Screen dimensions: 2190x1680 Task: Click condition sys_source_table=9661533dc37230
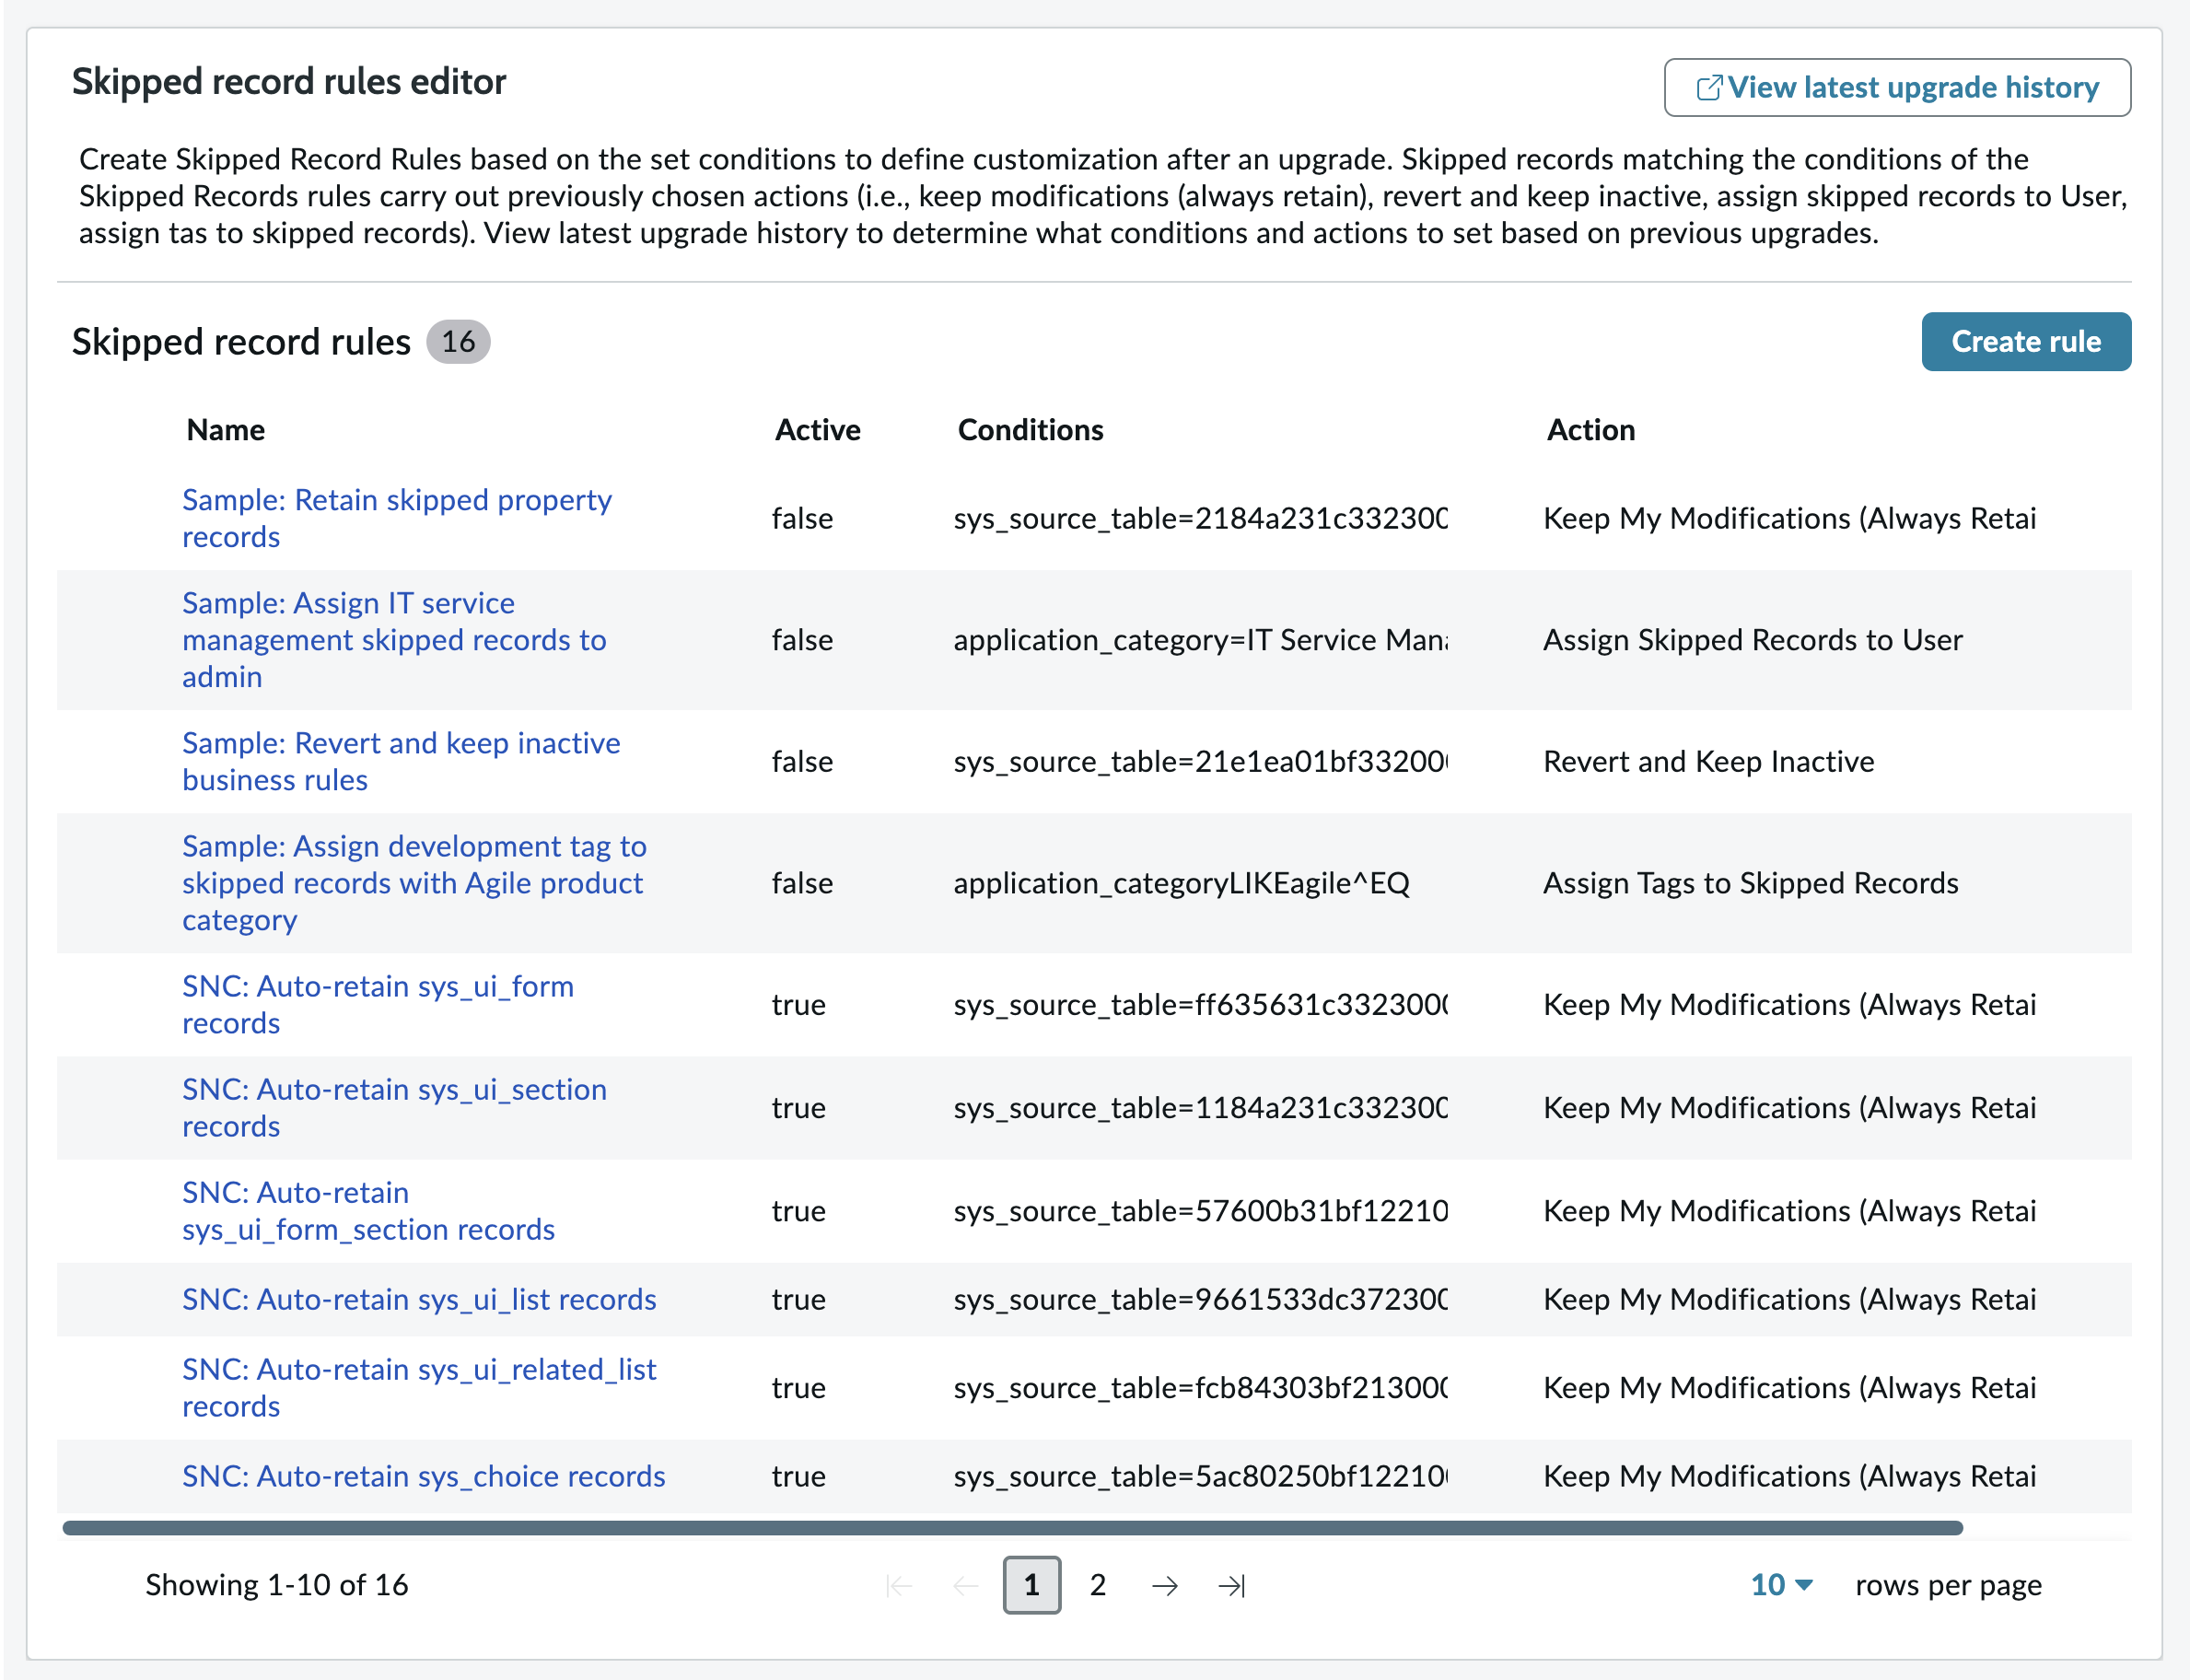pos(1200,1299)
